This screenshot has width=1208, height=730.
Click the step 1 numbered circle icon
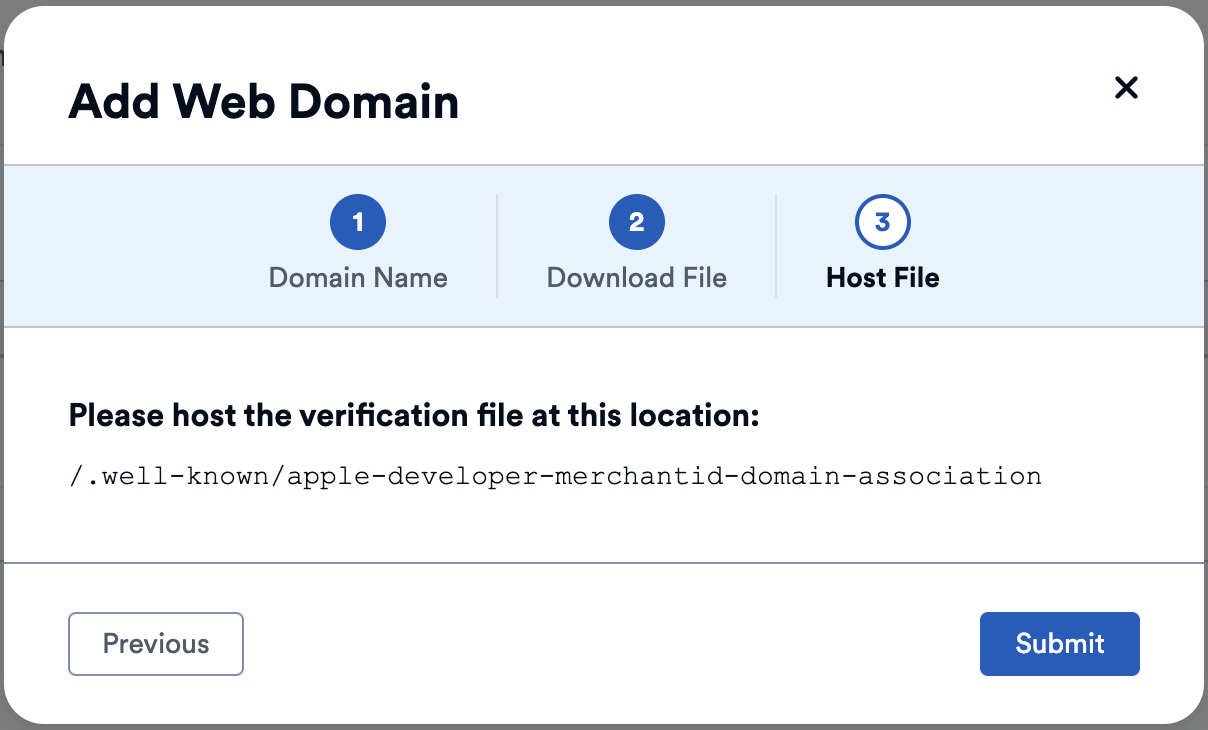coord(358,222)
